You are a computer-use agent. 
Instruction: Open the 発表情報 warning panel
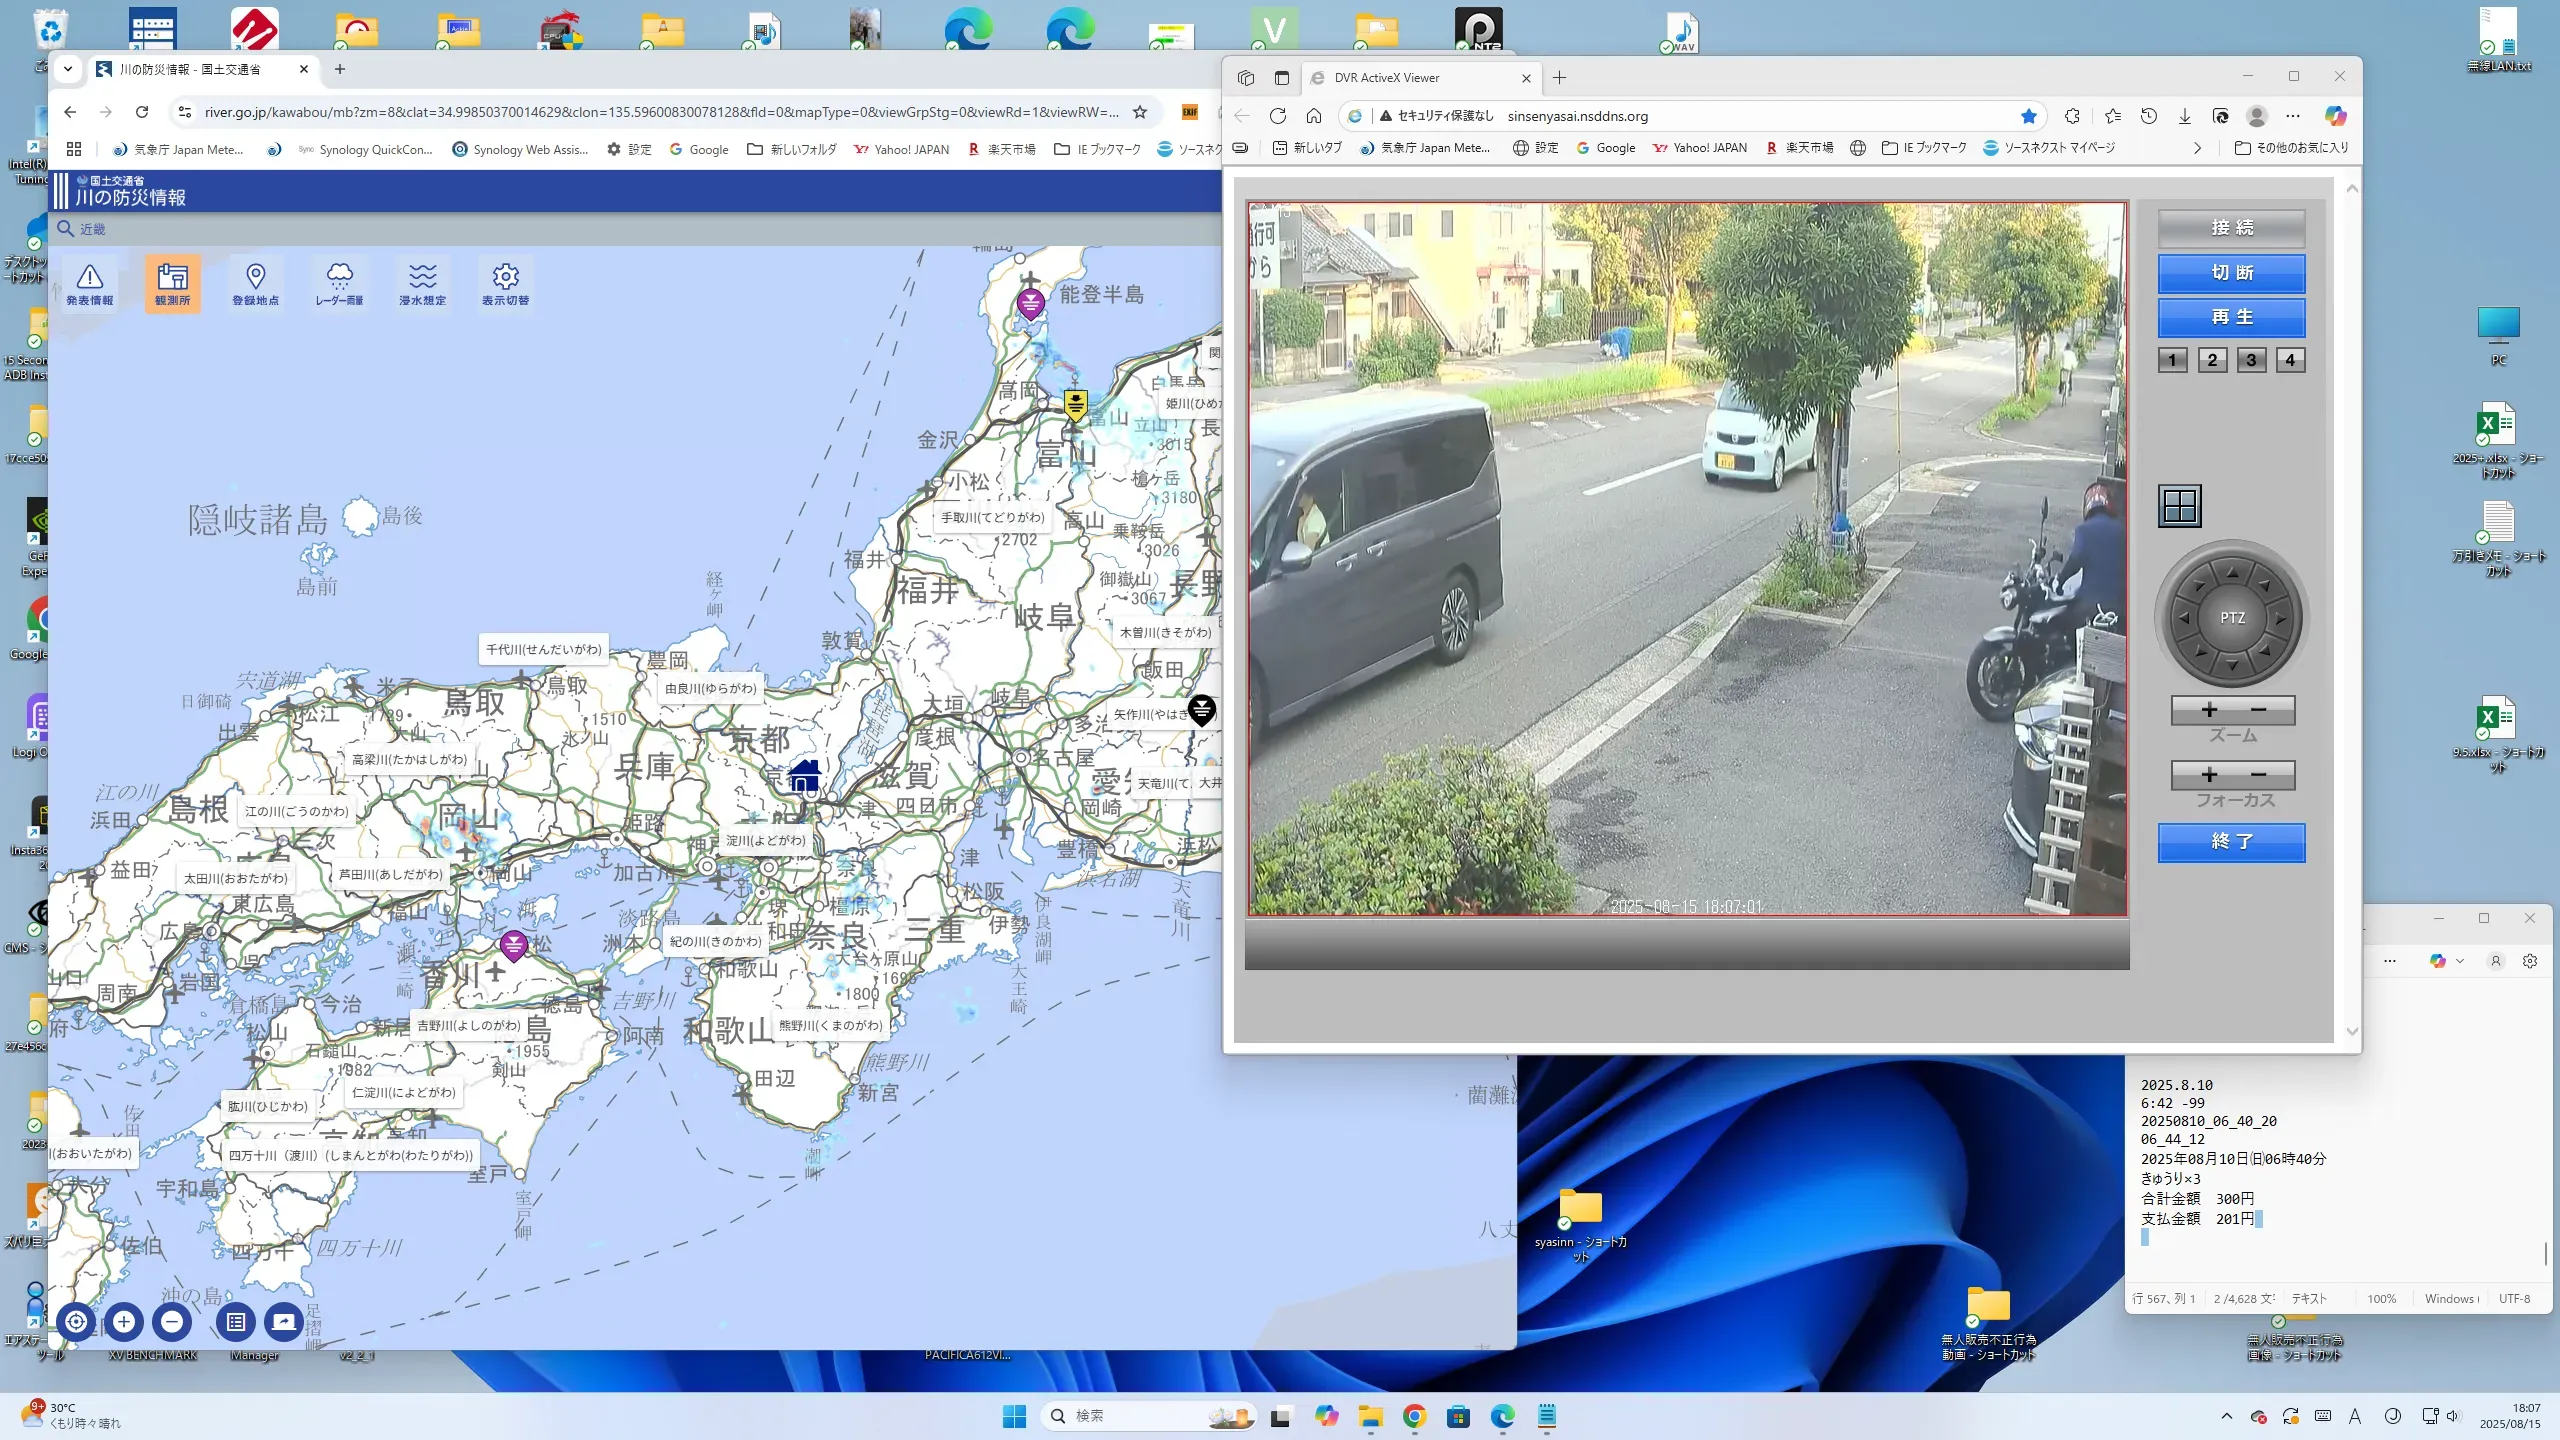pyautogui.click(x=89, y=284)
